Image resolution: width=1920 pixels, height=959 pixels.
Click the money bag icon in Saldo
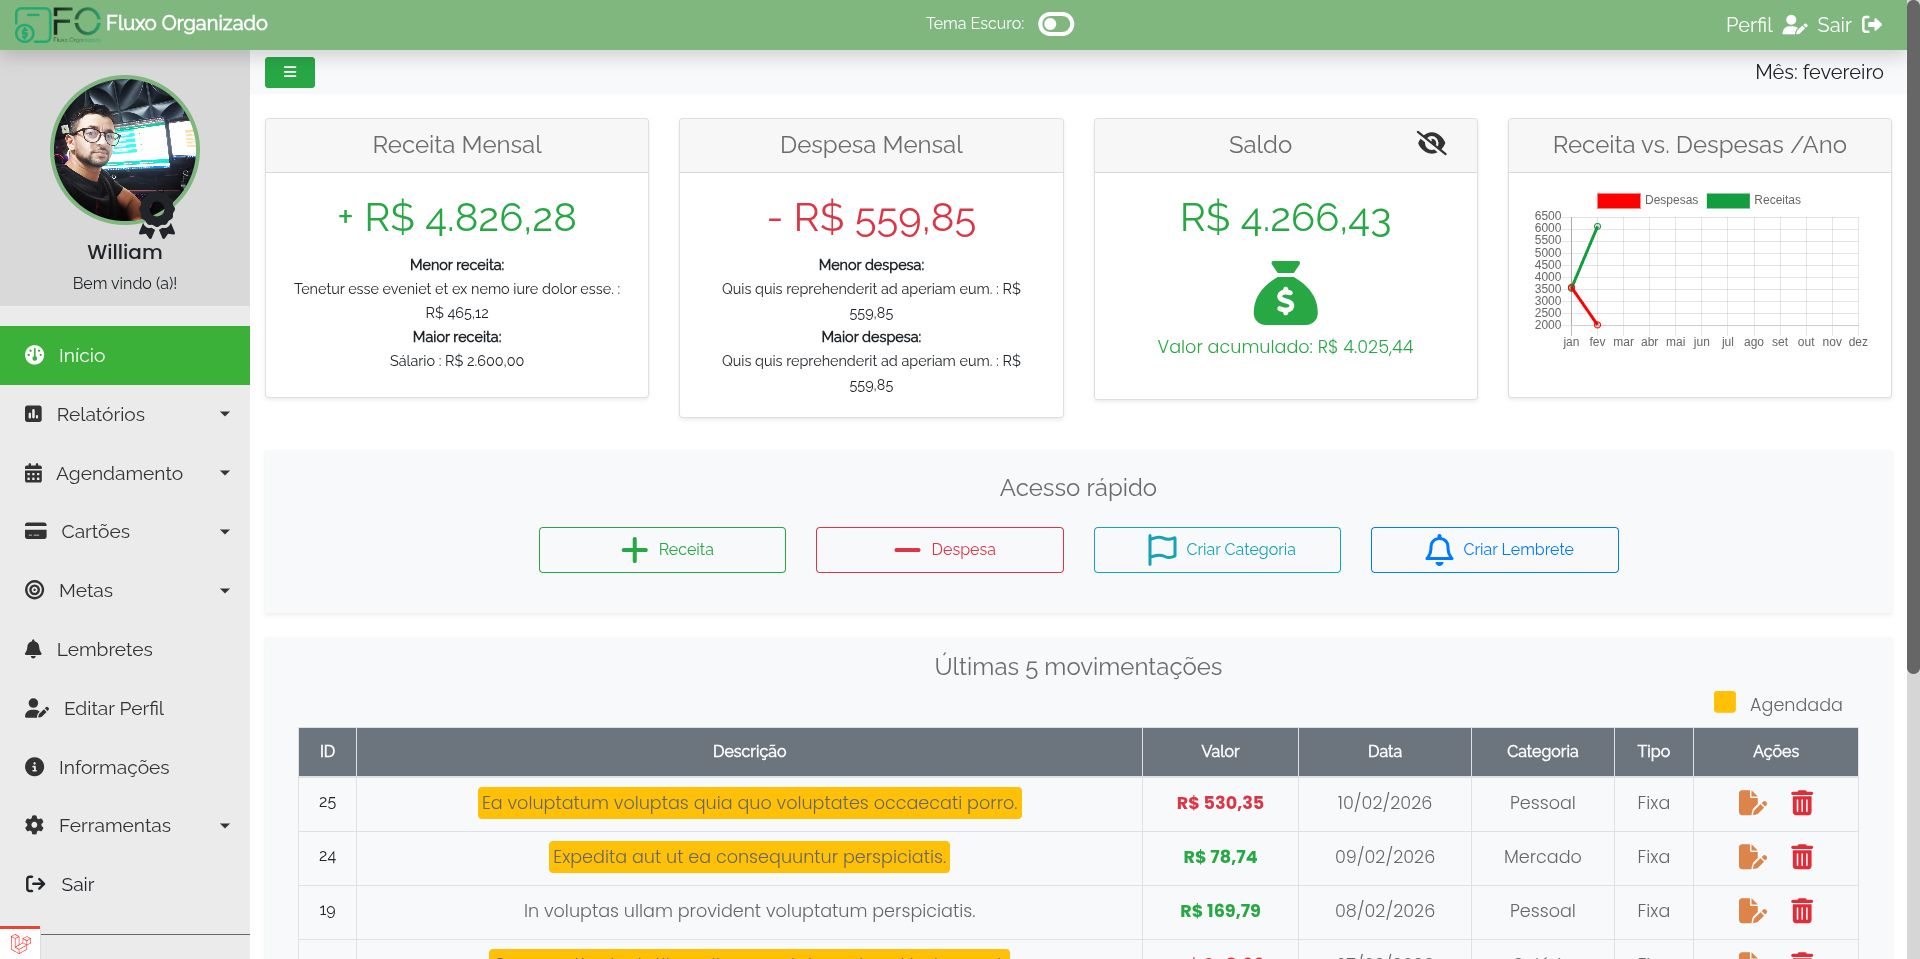1285,294
